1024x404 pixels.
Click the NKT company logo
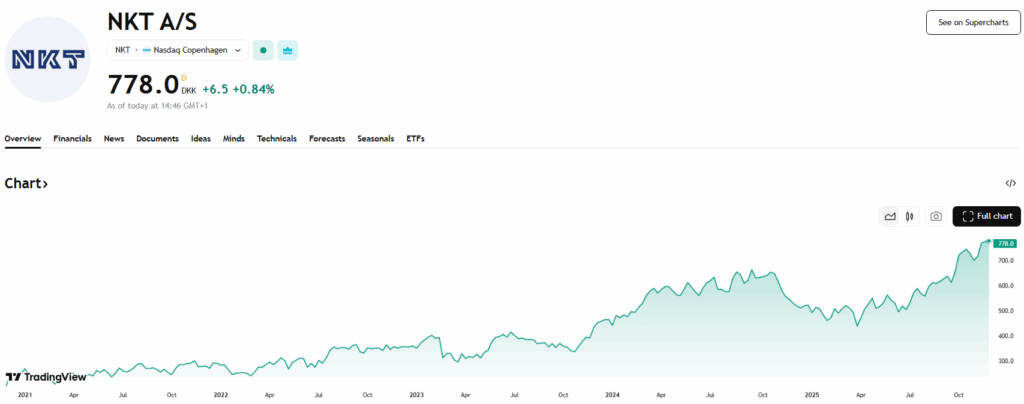[x=47, y=60]
